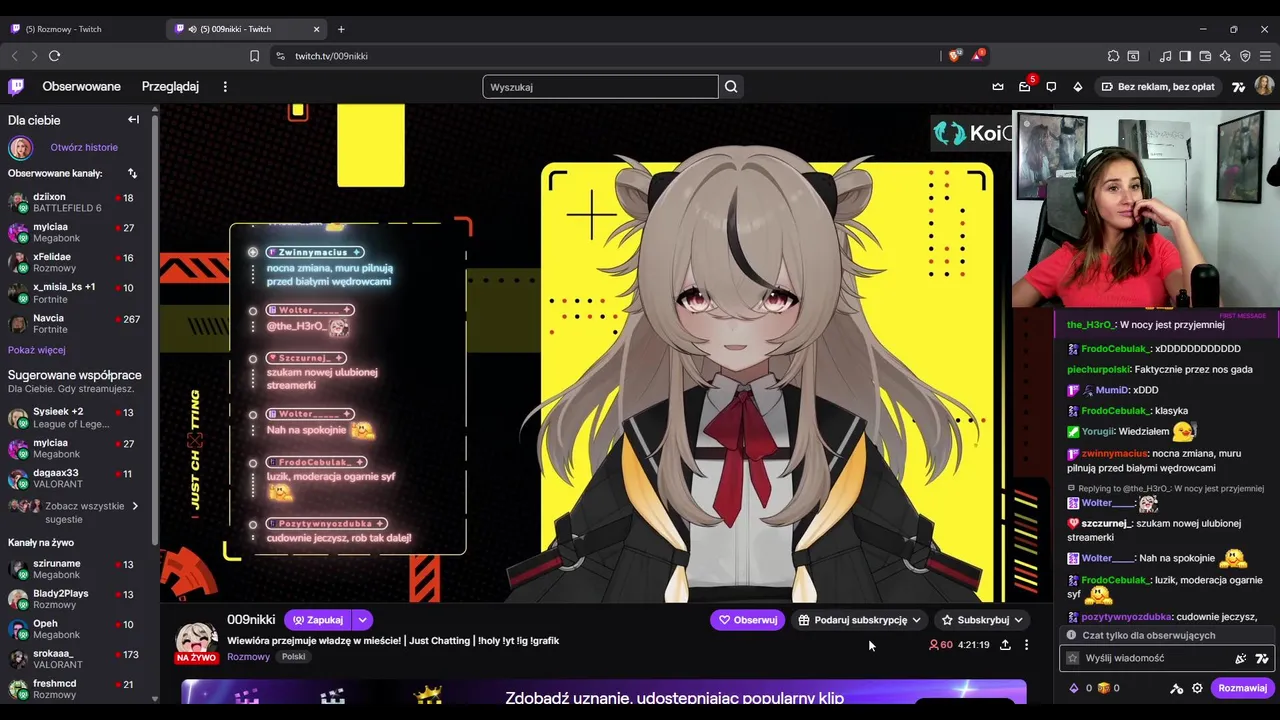Open chat settings gear

click(x=1197, y=688)
